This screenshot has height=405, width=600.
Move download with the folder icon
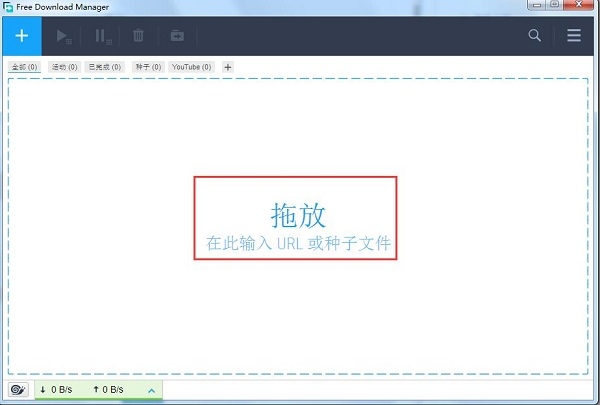[177, 36]
